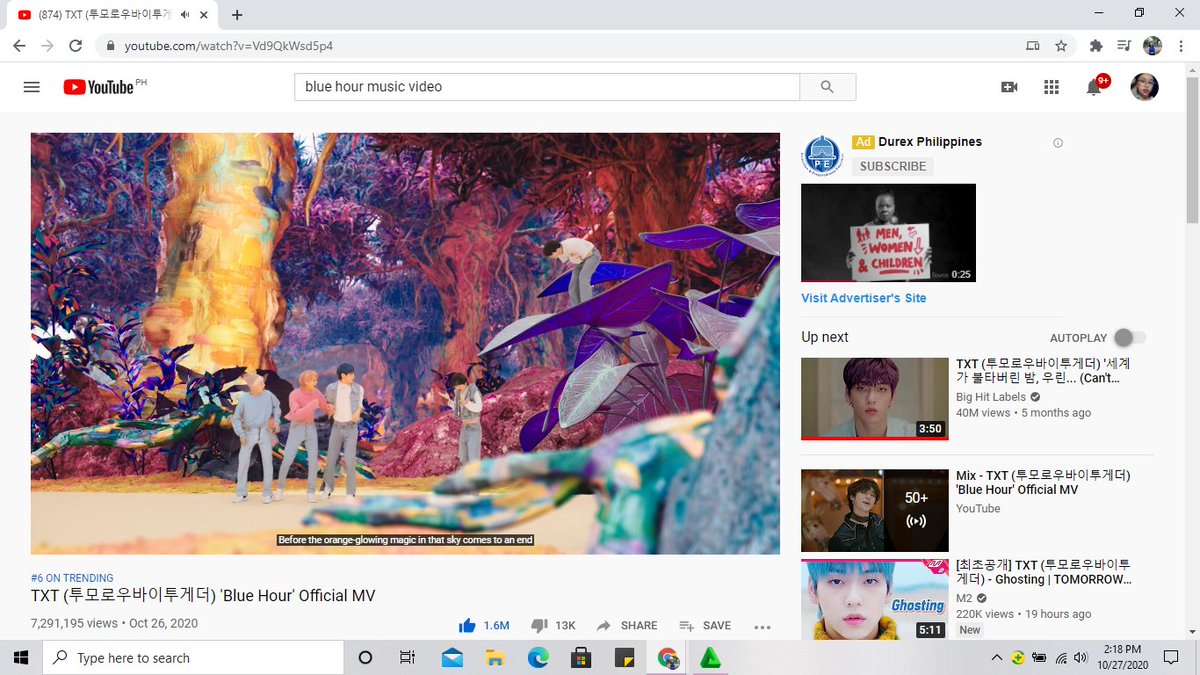Image resolution: width=1200 pixels, height=675 pixels.
Task: Open the Windows Start menu
Action: pyautogui.click(x=21, y=658)
